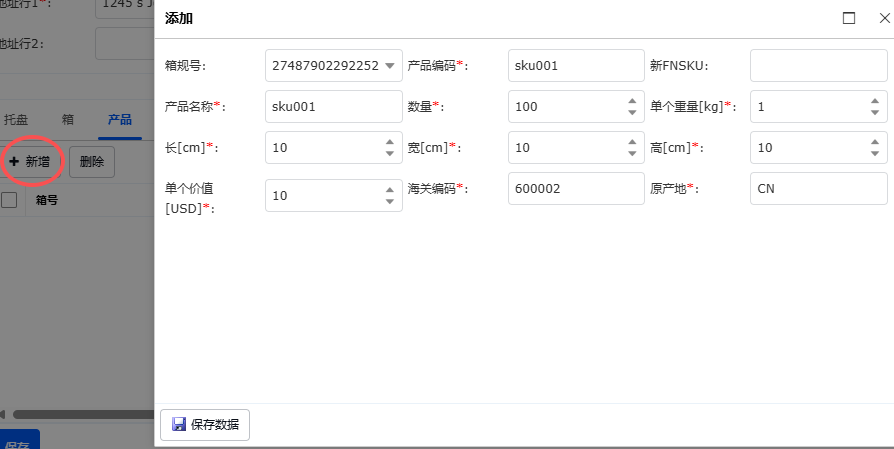Toggle the header checkbox beside 箱号 column

coord(9,200)
